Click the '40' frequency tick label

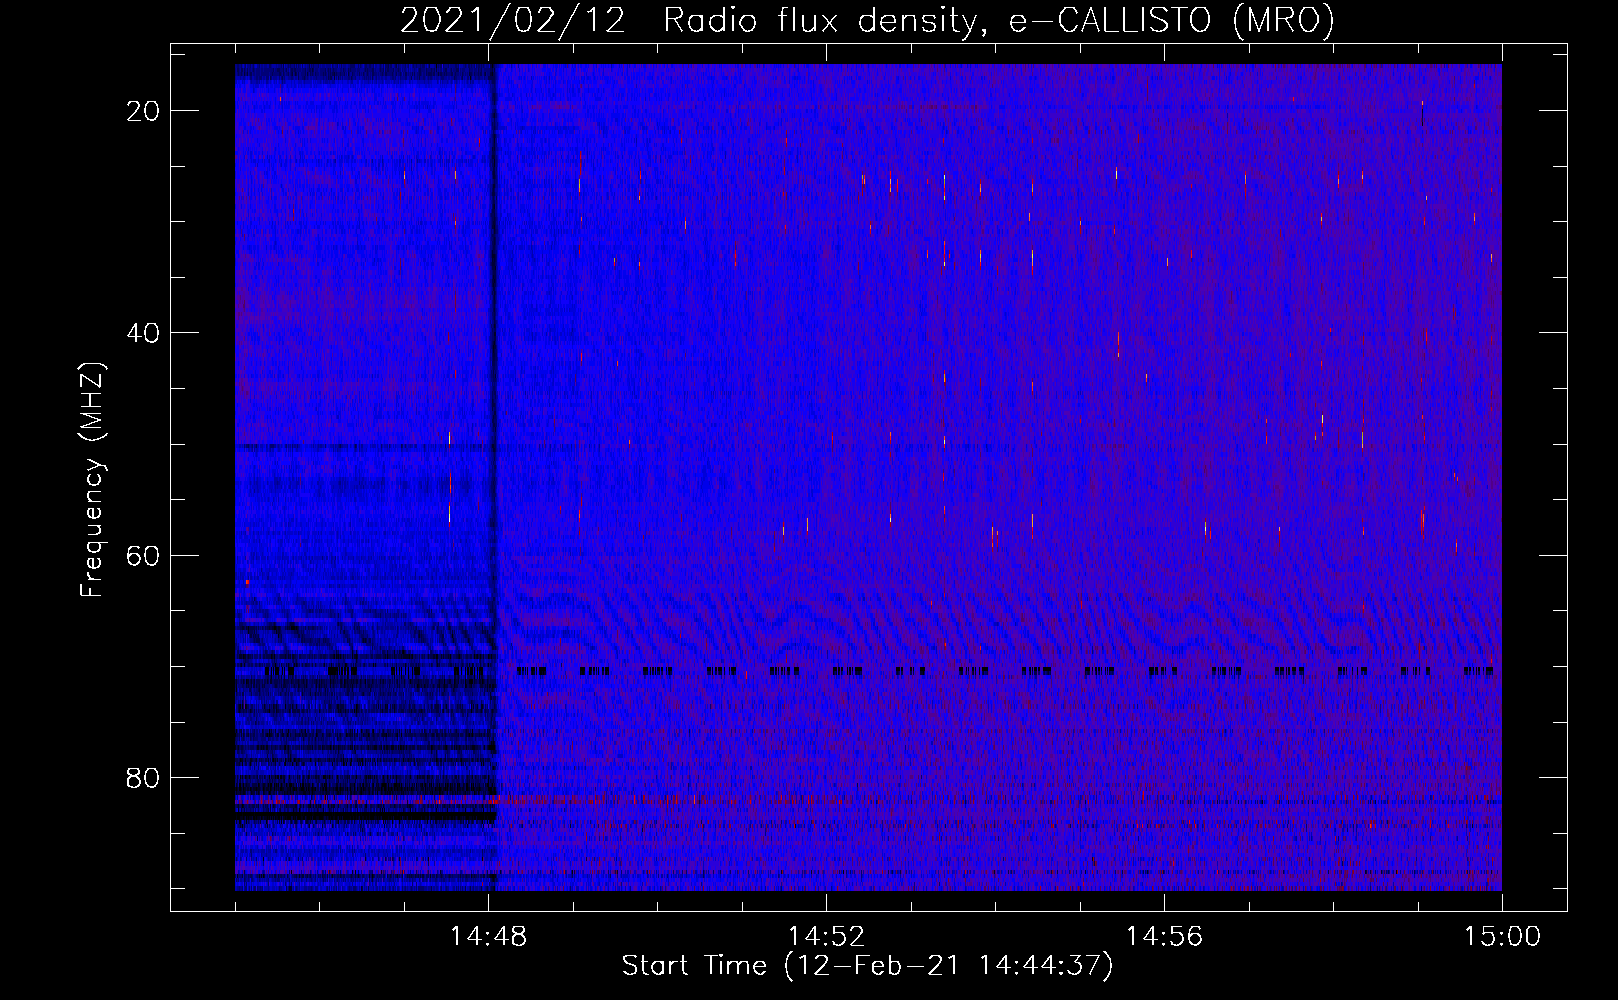pyautogui.click(x=144, y=333)
